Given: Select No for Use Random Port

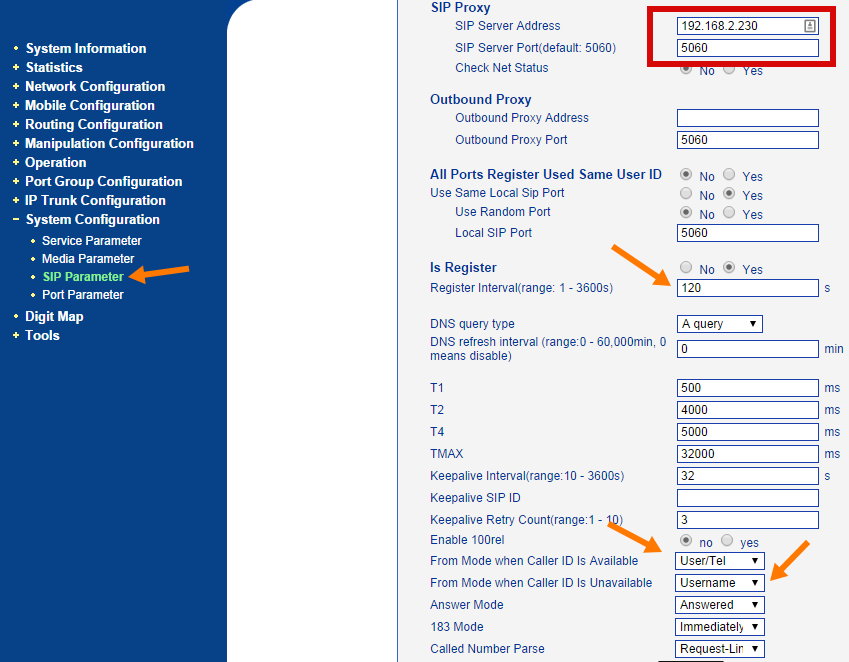Looking at the screenshot, I should 686,212.
